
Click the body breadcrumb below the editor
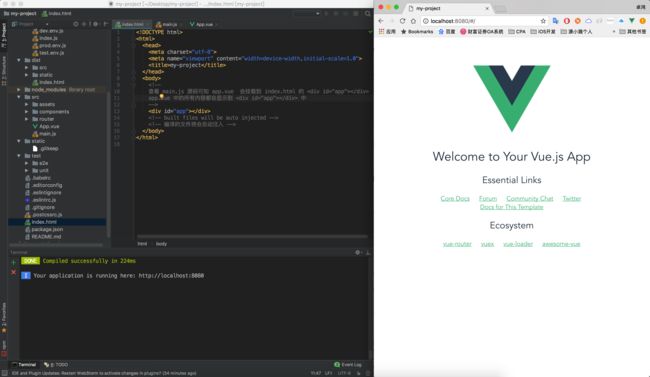point(161,244)
